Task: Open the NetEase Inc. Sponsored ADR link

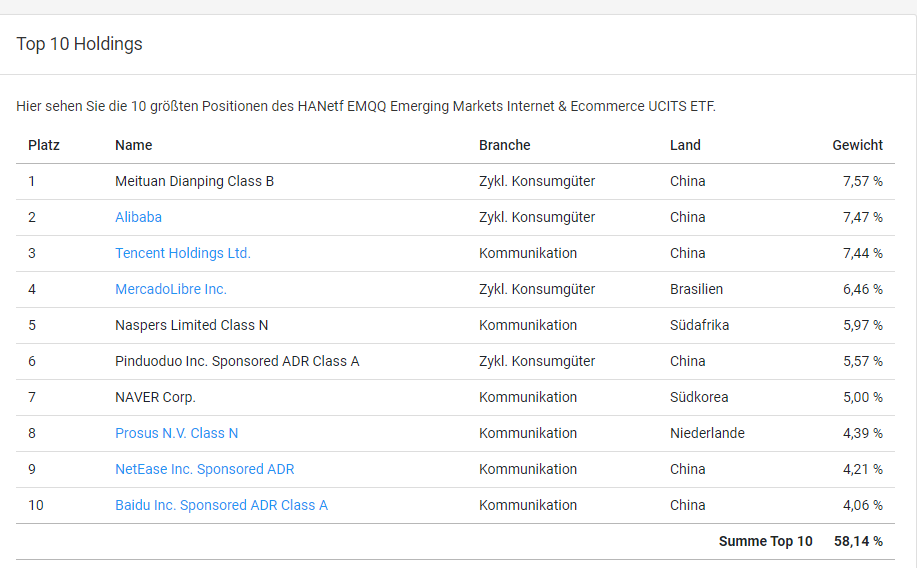Action: (x=204, y=469)
